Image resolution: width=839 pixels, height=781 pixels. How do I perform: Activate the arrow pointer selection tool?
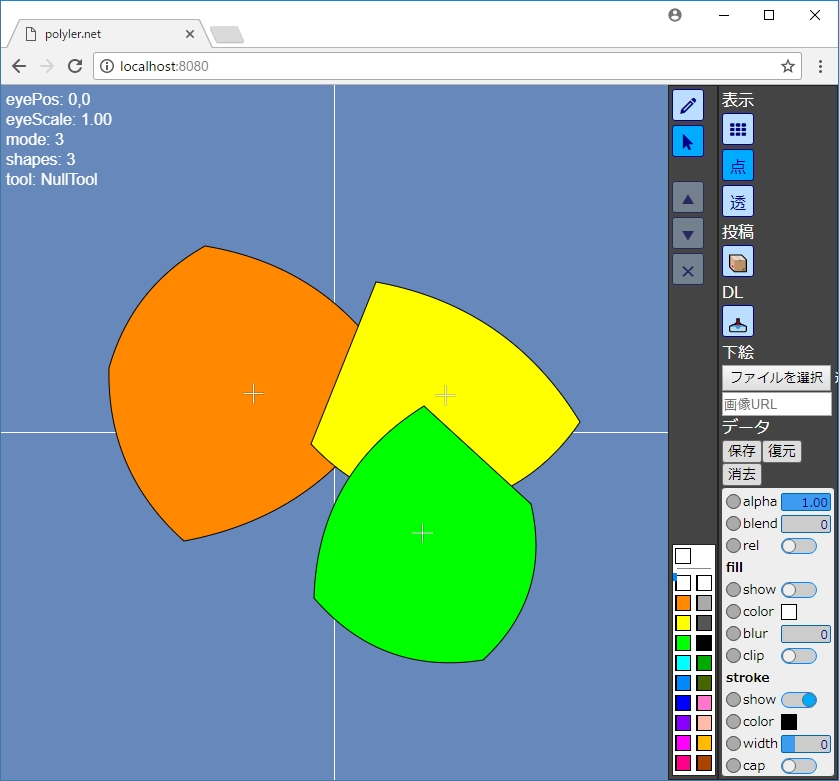[x=688, y=142]
